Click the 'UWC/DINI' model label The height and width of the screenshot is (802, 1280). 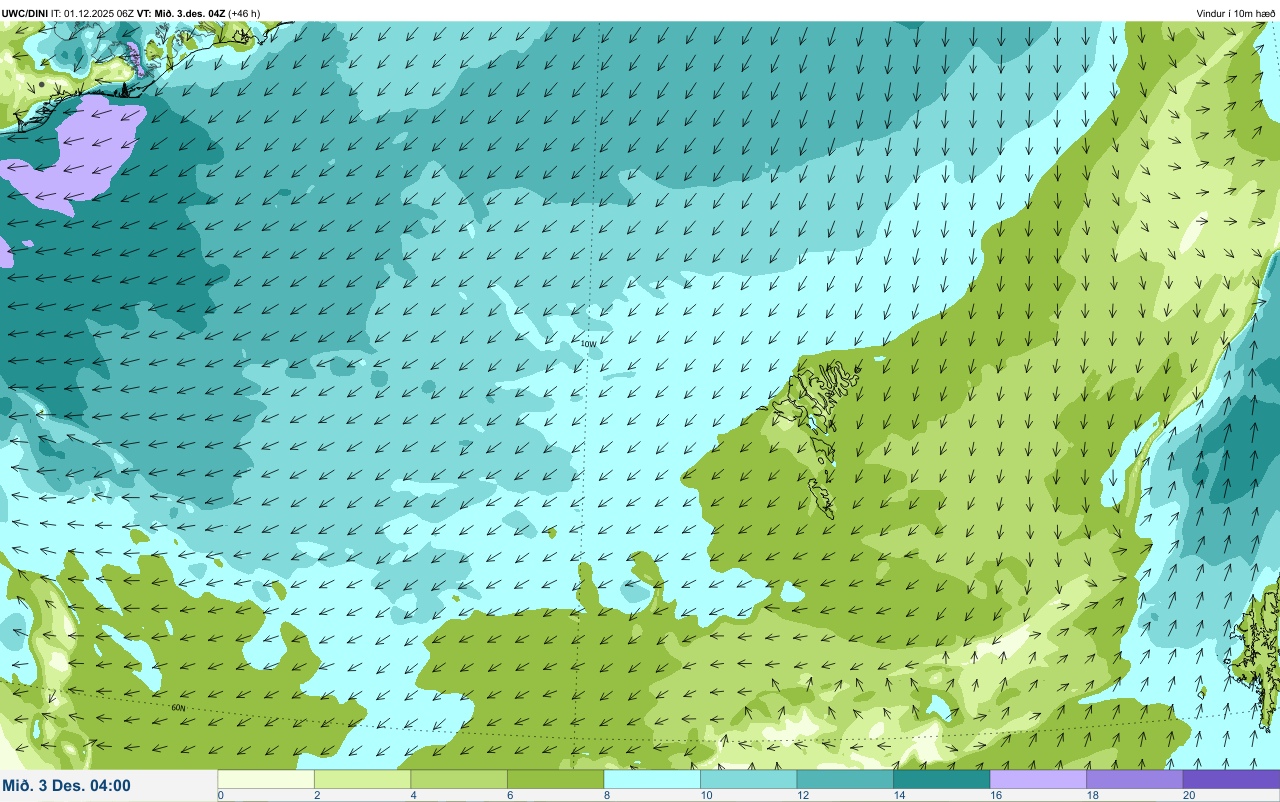pyautogui.click(x=25, y=13)
